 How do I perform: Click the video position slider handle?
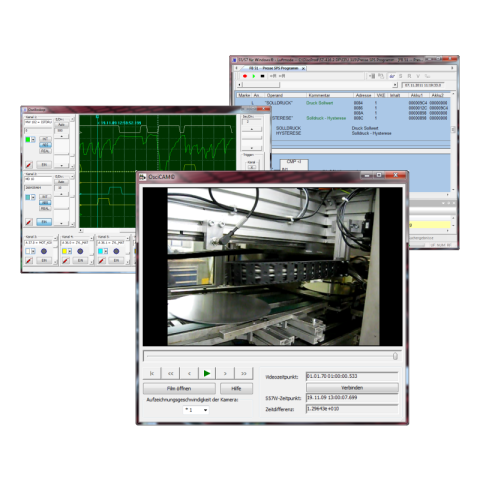click(395, 356)
